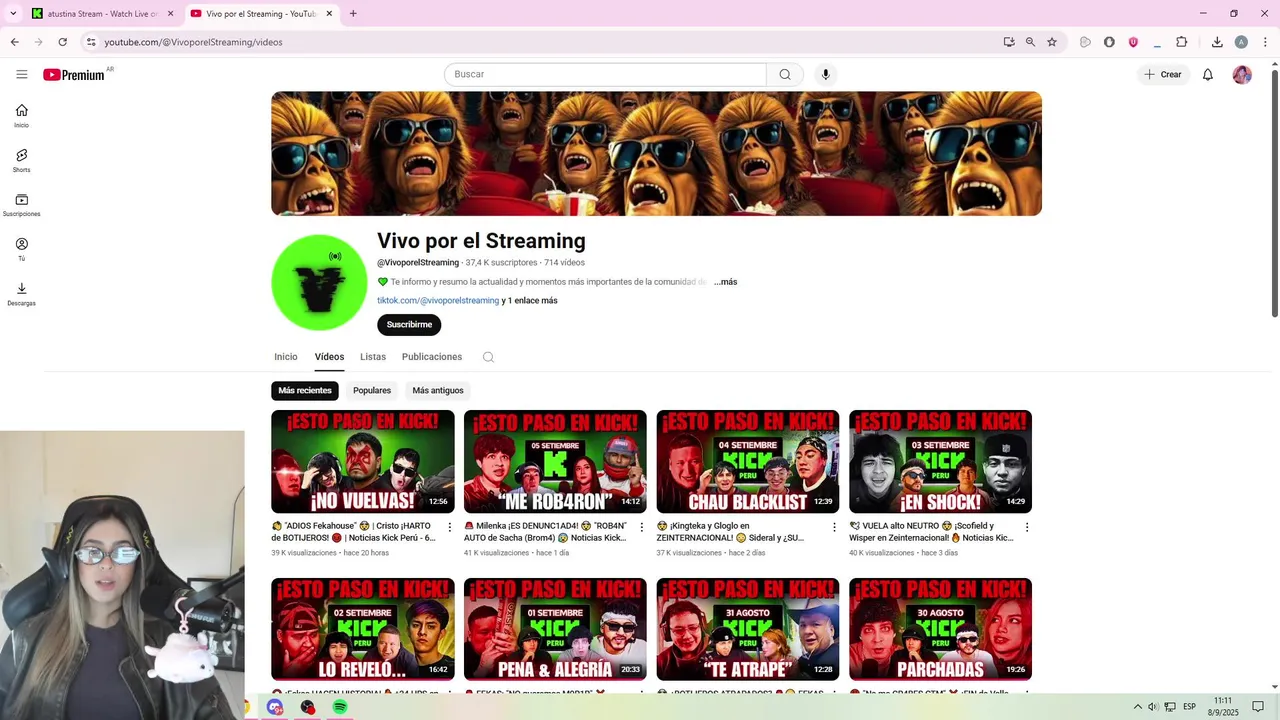This screenshot has width=1280, height=720.
Task: Open the YouTube account avatar menu
Action: point(1242,74)
